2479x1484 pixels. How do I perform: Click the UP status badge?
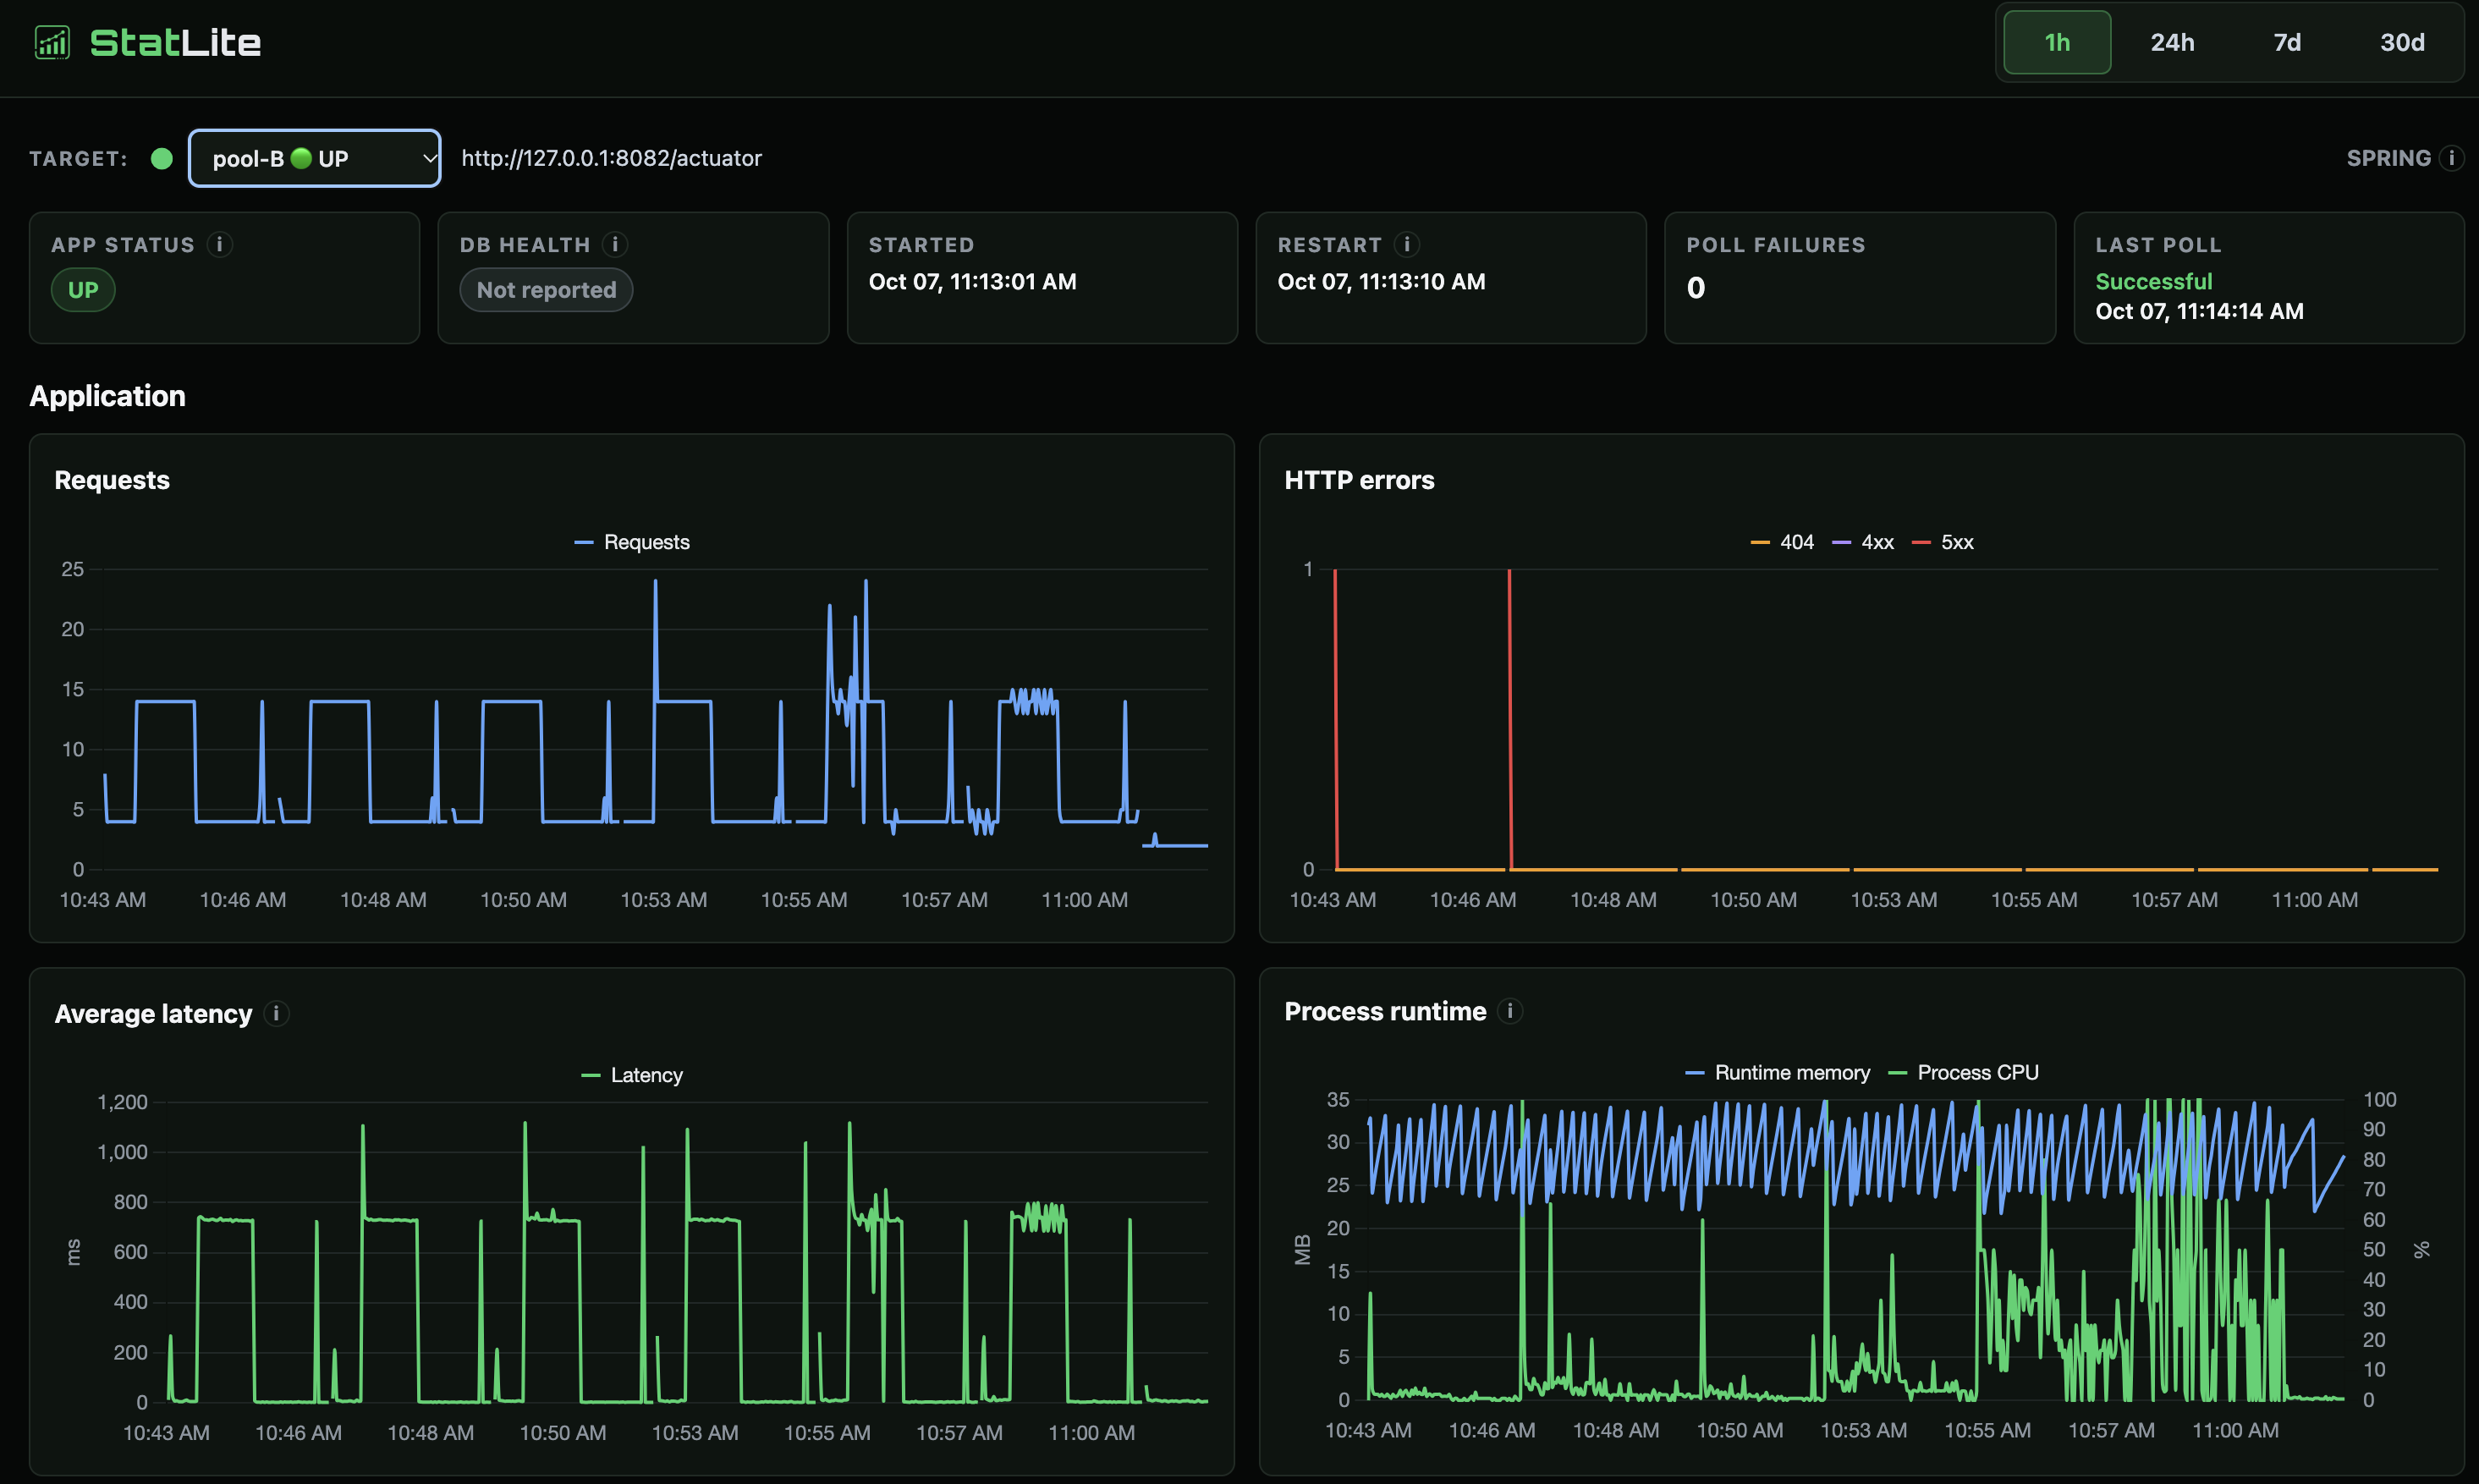pyautogui.click(x=83, y=290)
